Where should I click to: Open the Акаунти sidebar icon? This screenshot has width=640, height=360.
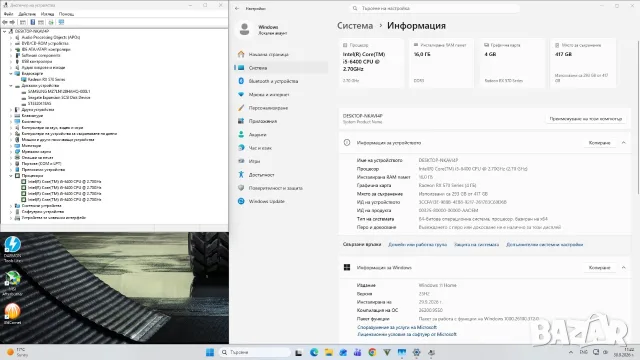[x=241, y=134]
